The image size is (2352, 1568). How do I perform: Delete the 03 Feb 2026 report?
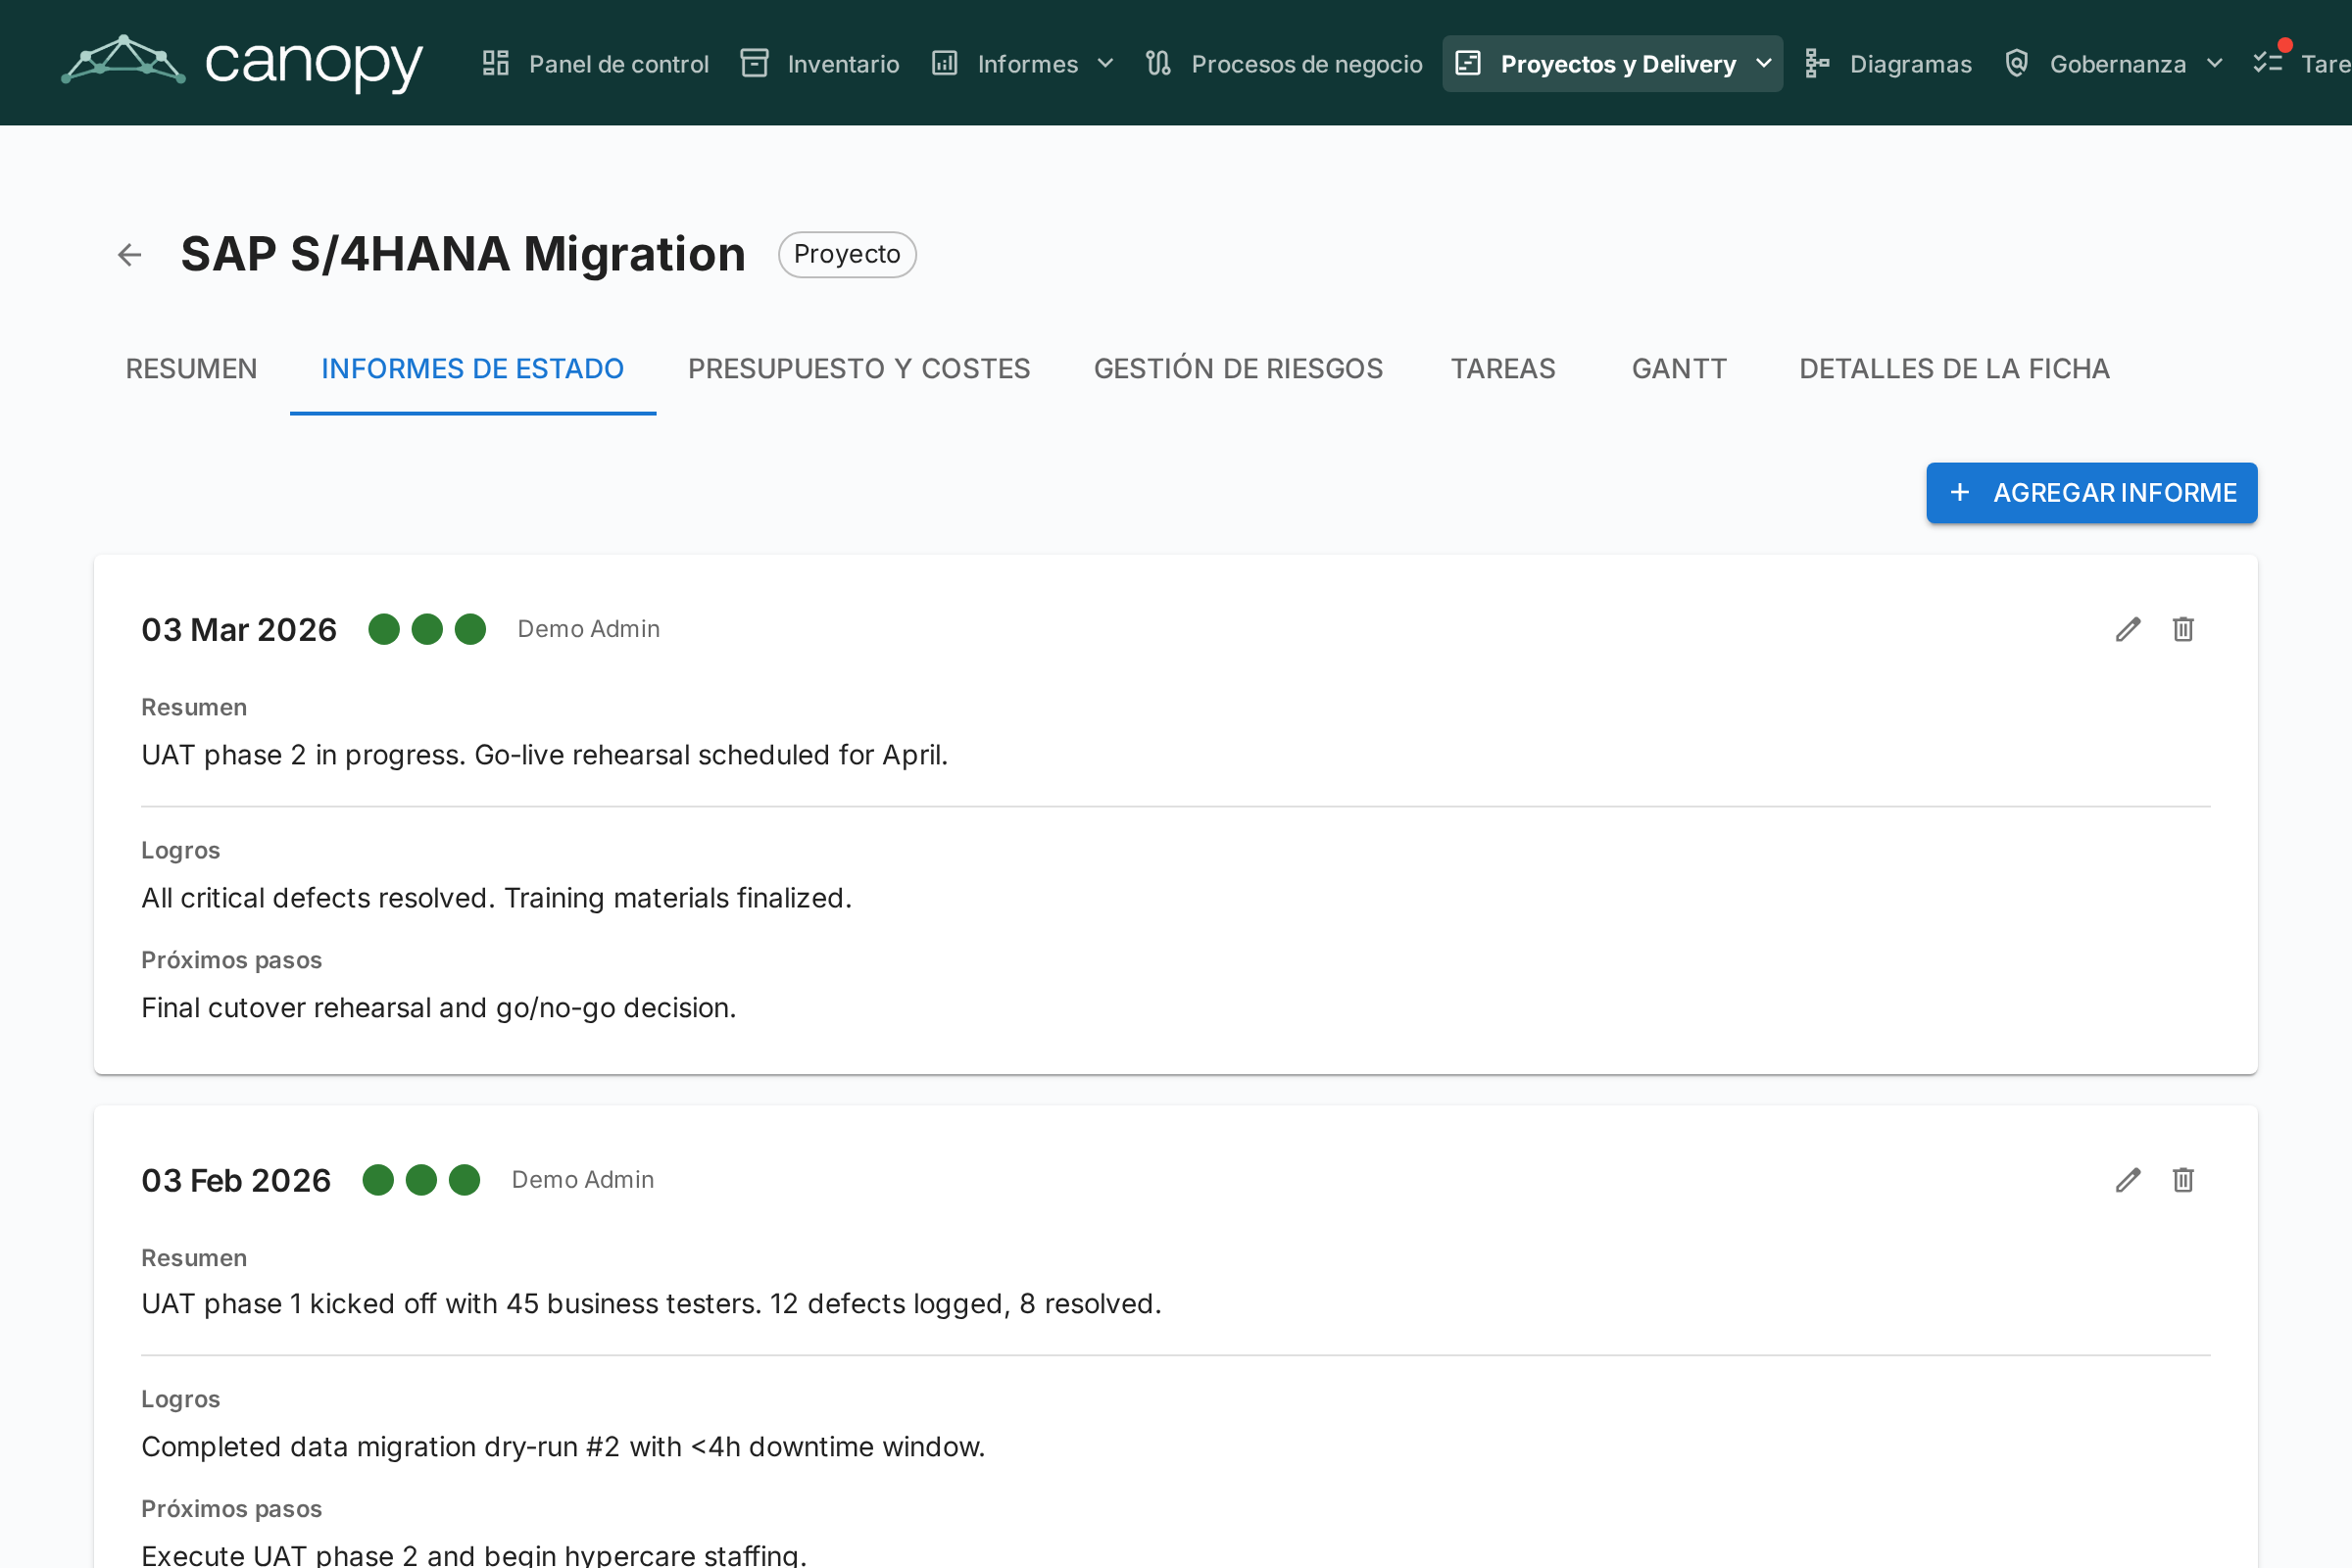(x=2183, y=1180)
